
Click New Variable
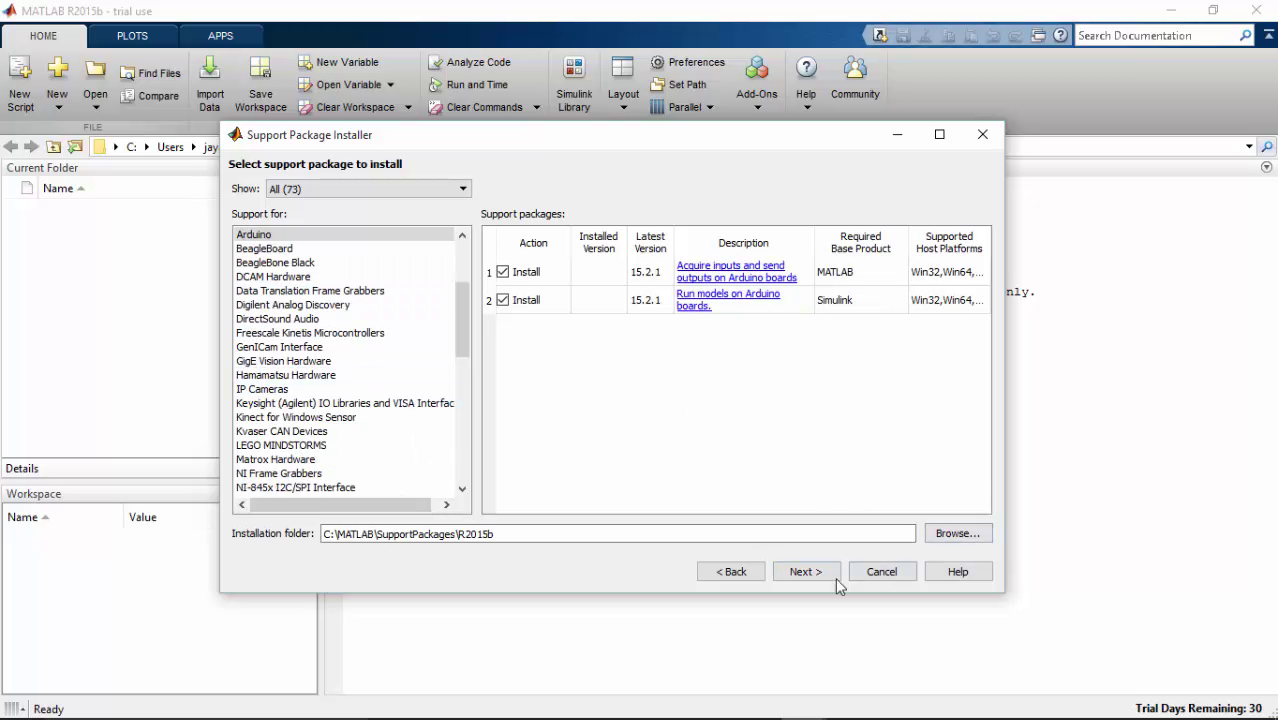(x=338, y=62)
